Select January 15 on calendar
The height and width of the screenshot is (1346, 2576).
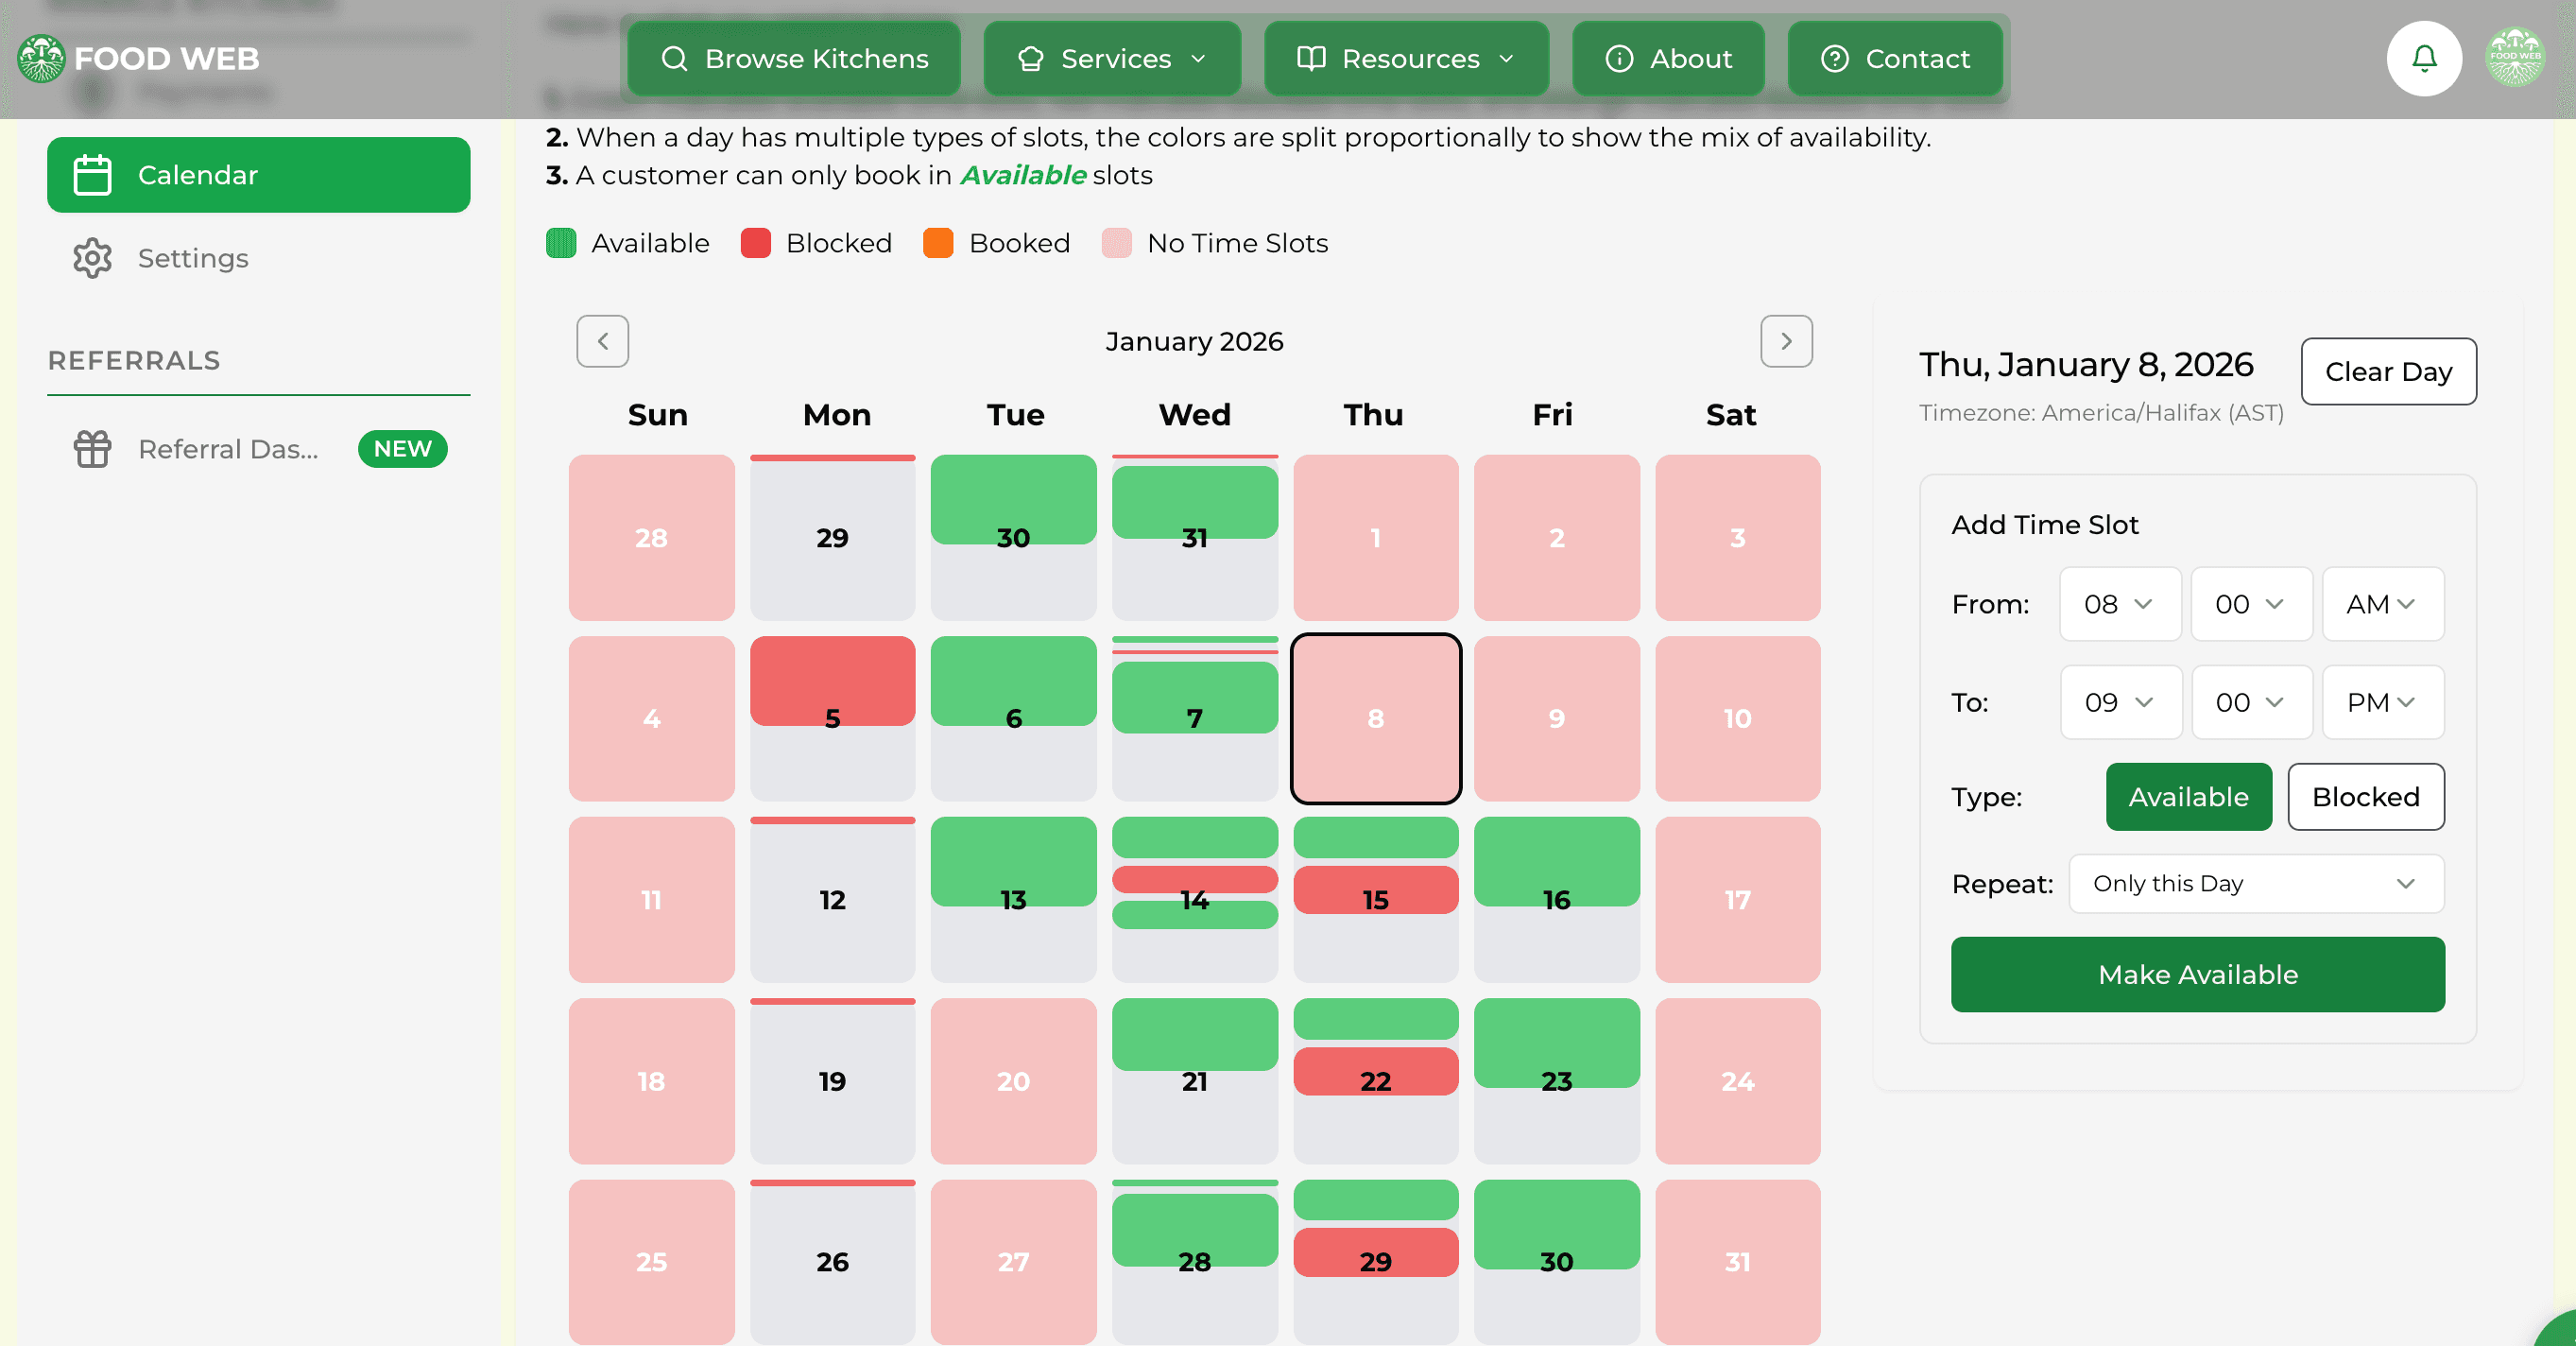click(x=1375, y=899)
